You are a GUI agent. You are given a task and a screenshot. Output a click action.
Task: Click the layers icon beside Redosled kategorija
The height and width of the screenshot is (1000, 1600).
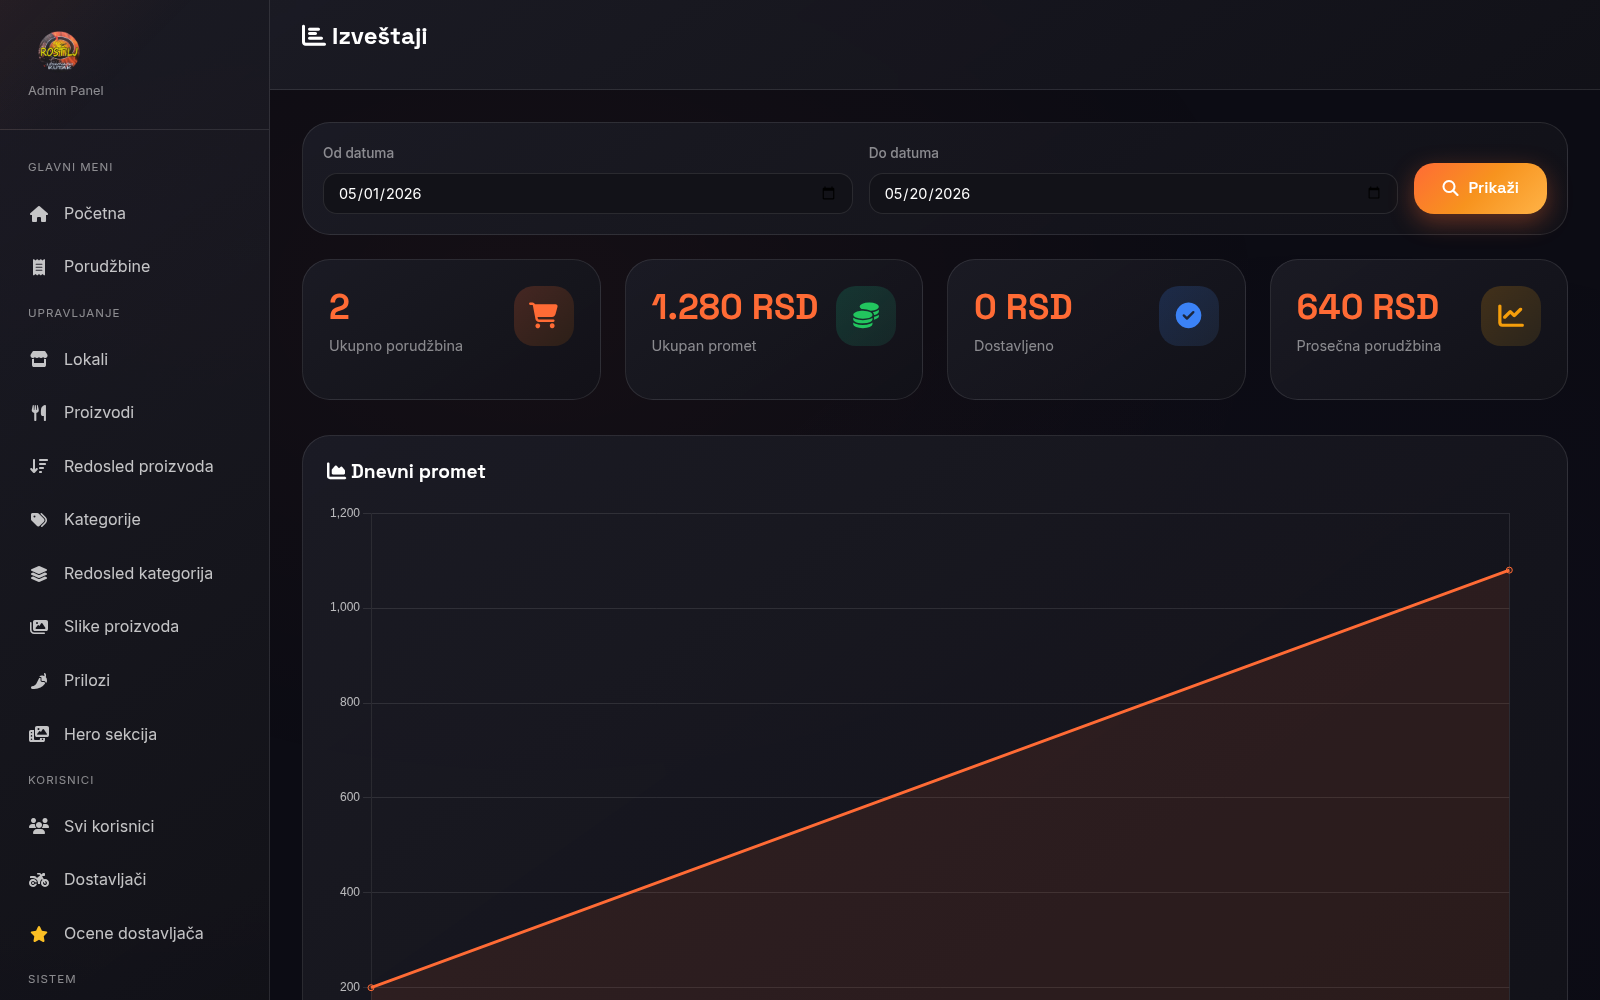pos(39,574)
